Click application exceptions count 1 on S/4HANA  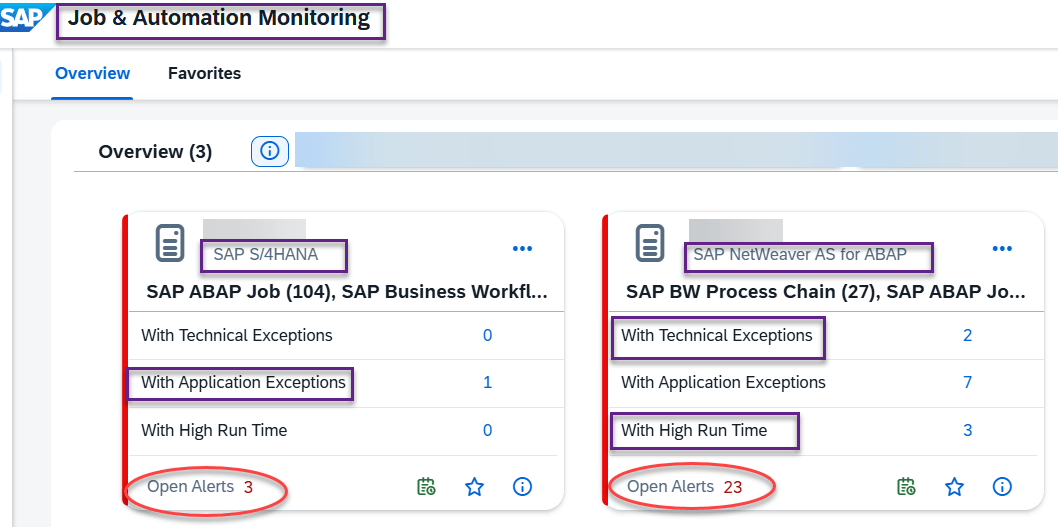[x=487, y=382]
